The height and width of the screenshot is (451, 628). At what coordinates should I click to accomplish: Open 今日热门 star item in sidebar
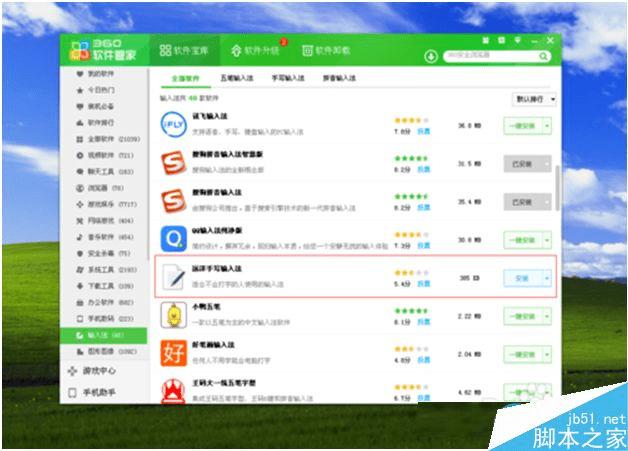click(95, 90)
